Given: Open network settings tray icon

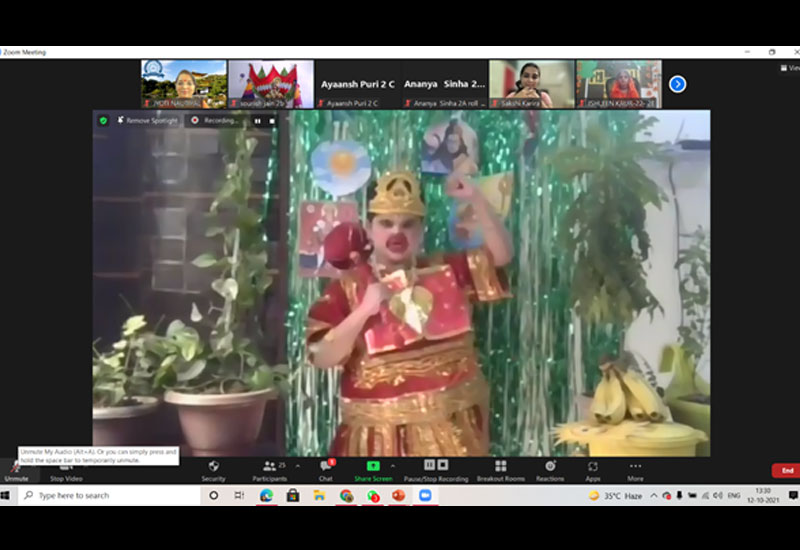Looking at the screenshot, I should [706, 495].
